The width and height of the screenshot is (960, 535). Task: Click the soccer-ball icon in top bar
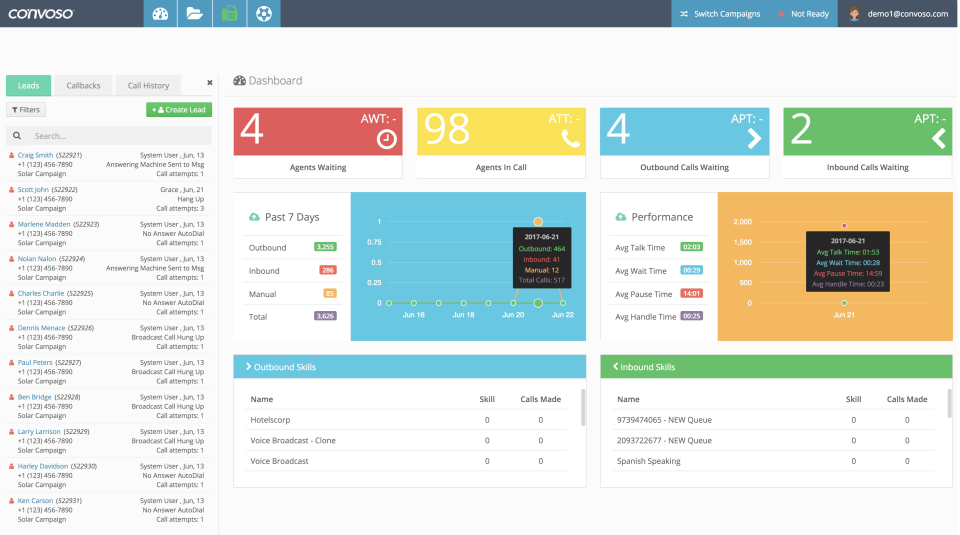[x=264, y=13]
